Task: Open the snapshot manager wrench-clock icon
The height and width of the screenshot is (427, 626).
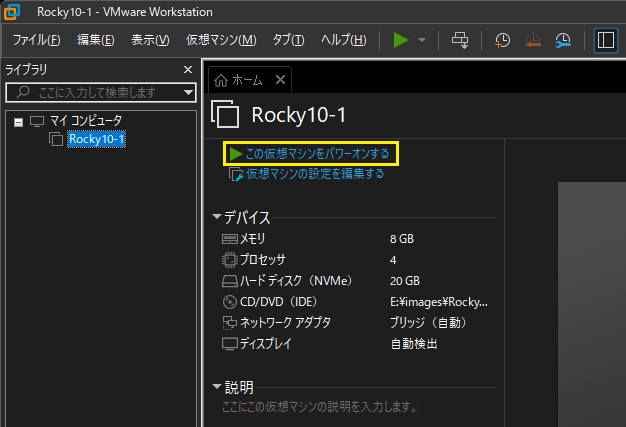Action: 563,40
